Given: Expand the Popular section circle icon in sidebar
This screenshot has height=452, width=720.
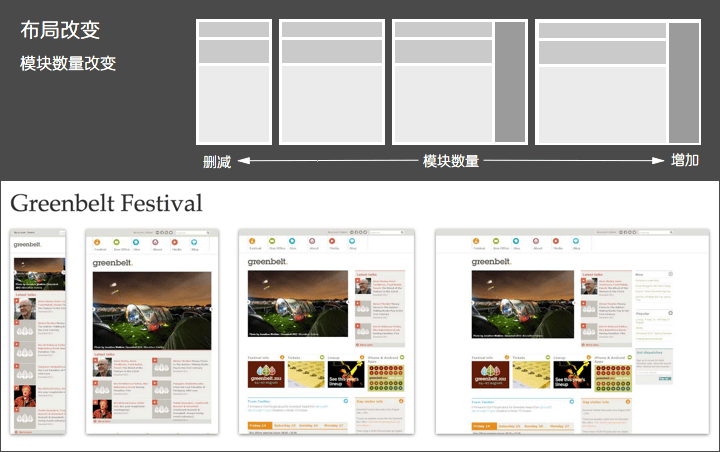Looking at the screenshot, I should point(670,313).
